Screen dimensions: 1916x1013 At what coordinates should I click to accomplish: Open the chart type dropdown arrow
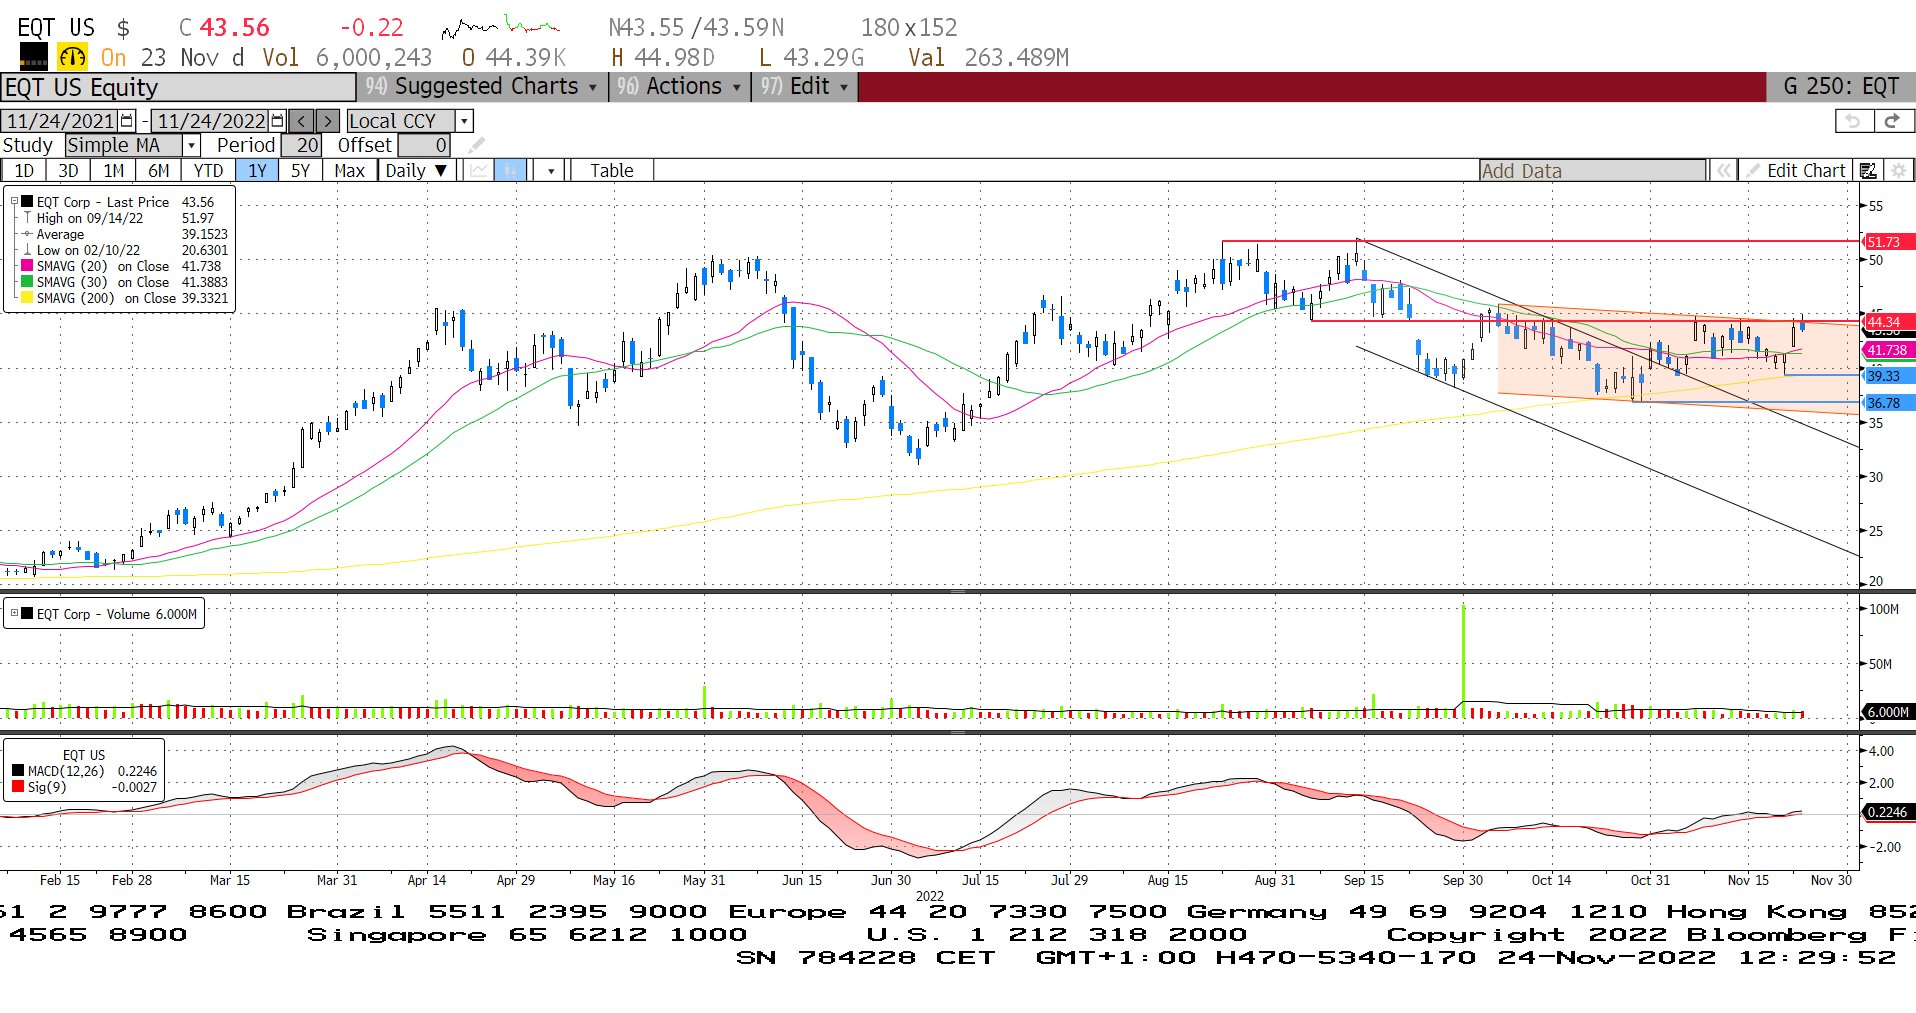point(551,171)
